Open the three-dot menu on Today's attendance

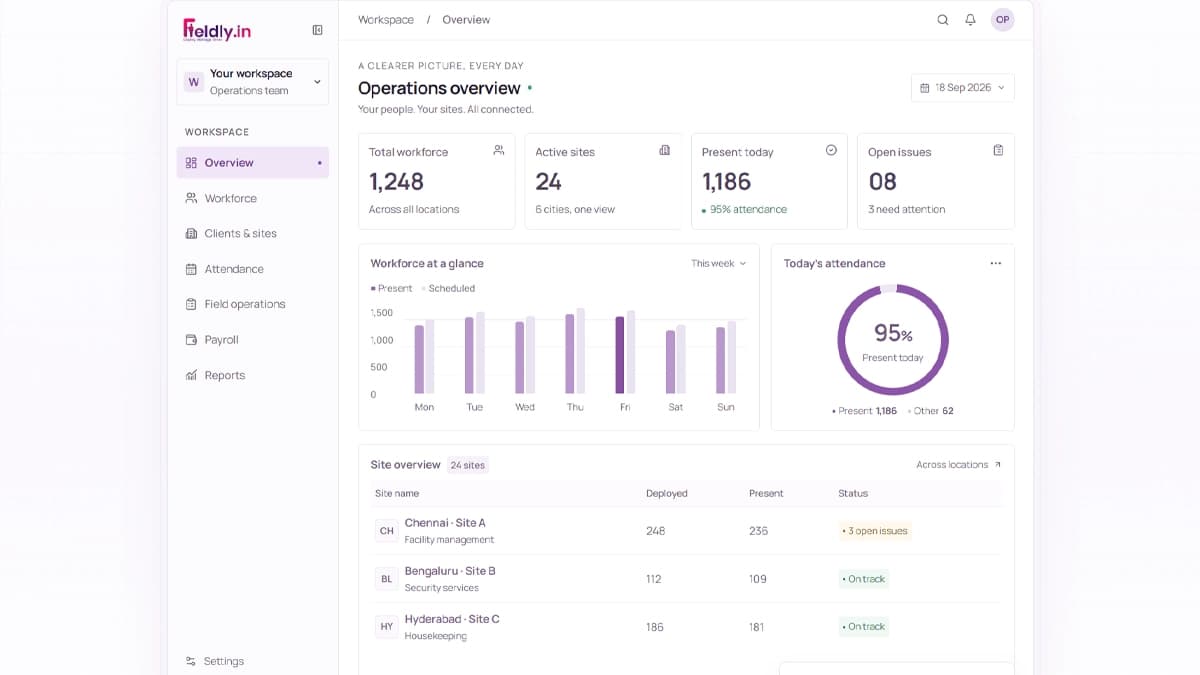pos(996,263)
